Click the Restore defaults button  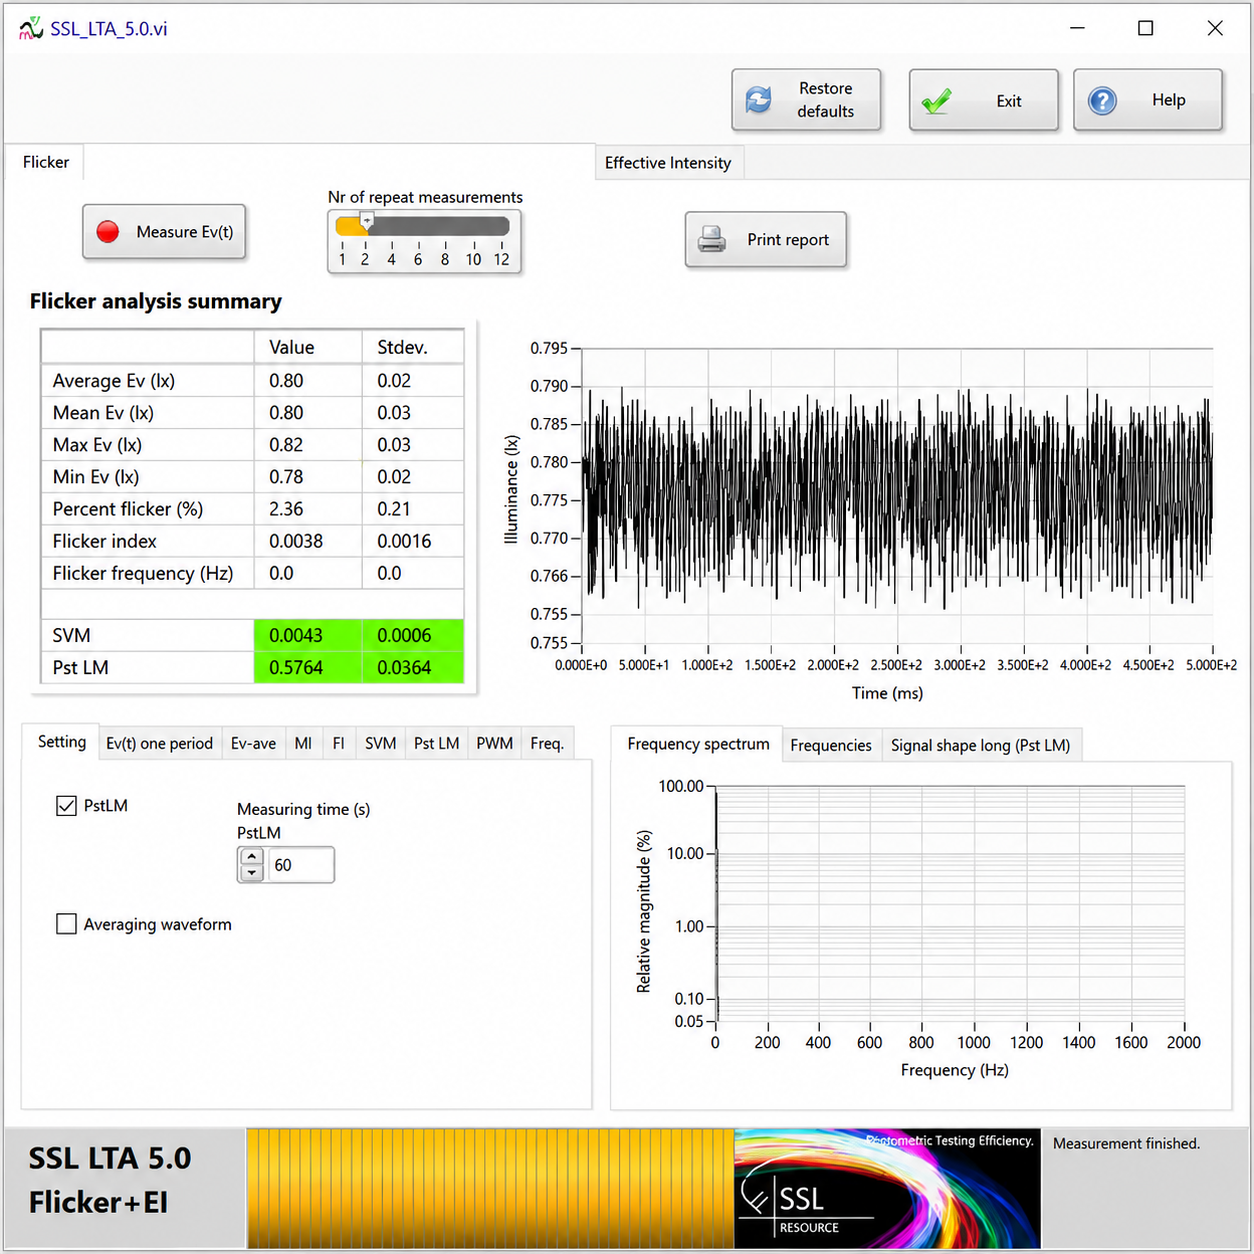click(x=806, y=100)
